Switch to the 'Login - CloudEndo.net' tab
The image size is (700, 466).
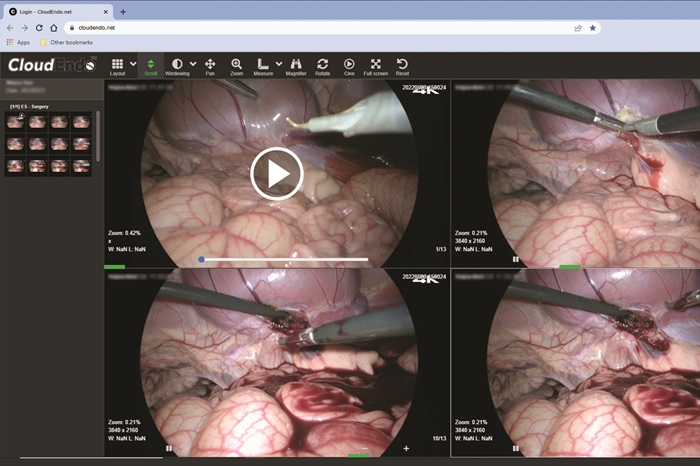57,12
